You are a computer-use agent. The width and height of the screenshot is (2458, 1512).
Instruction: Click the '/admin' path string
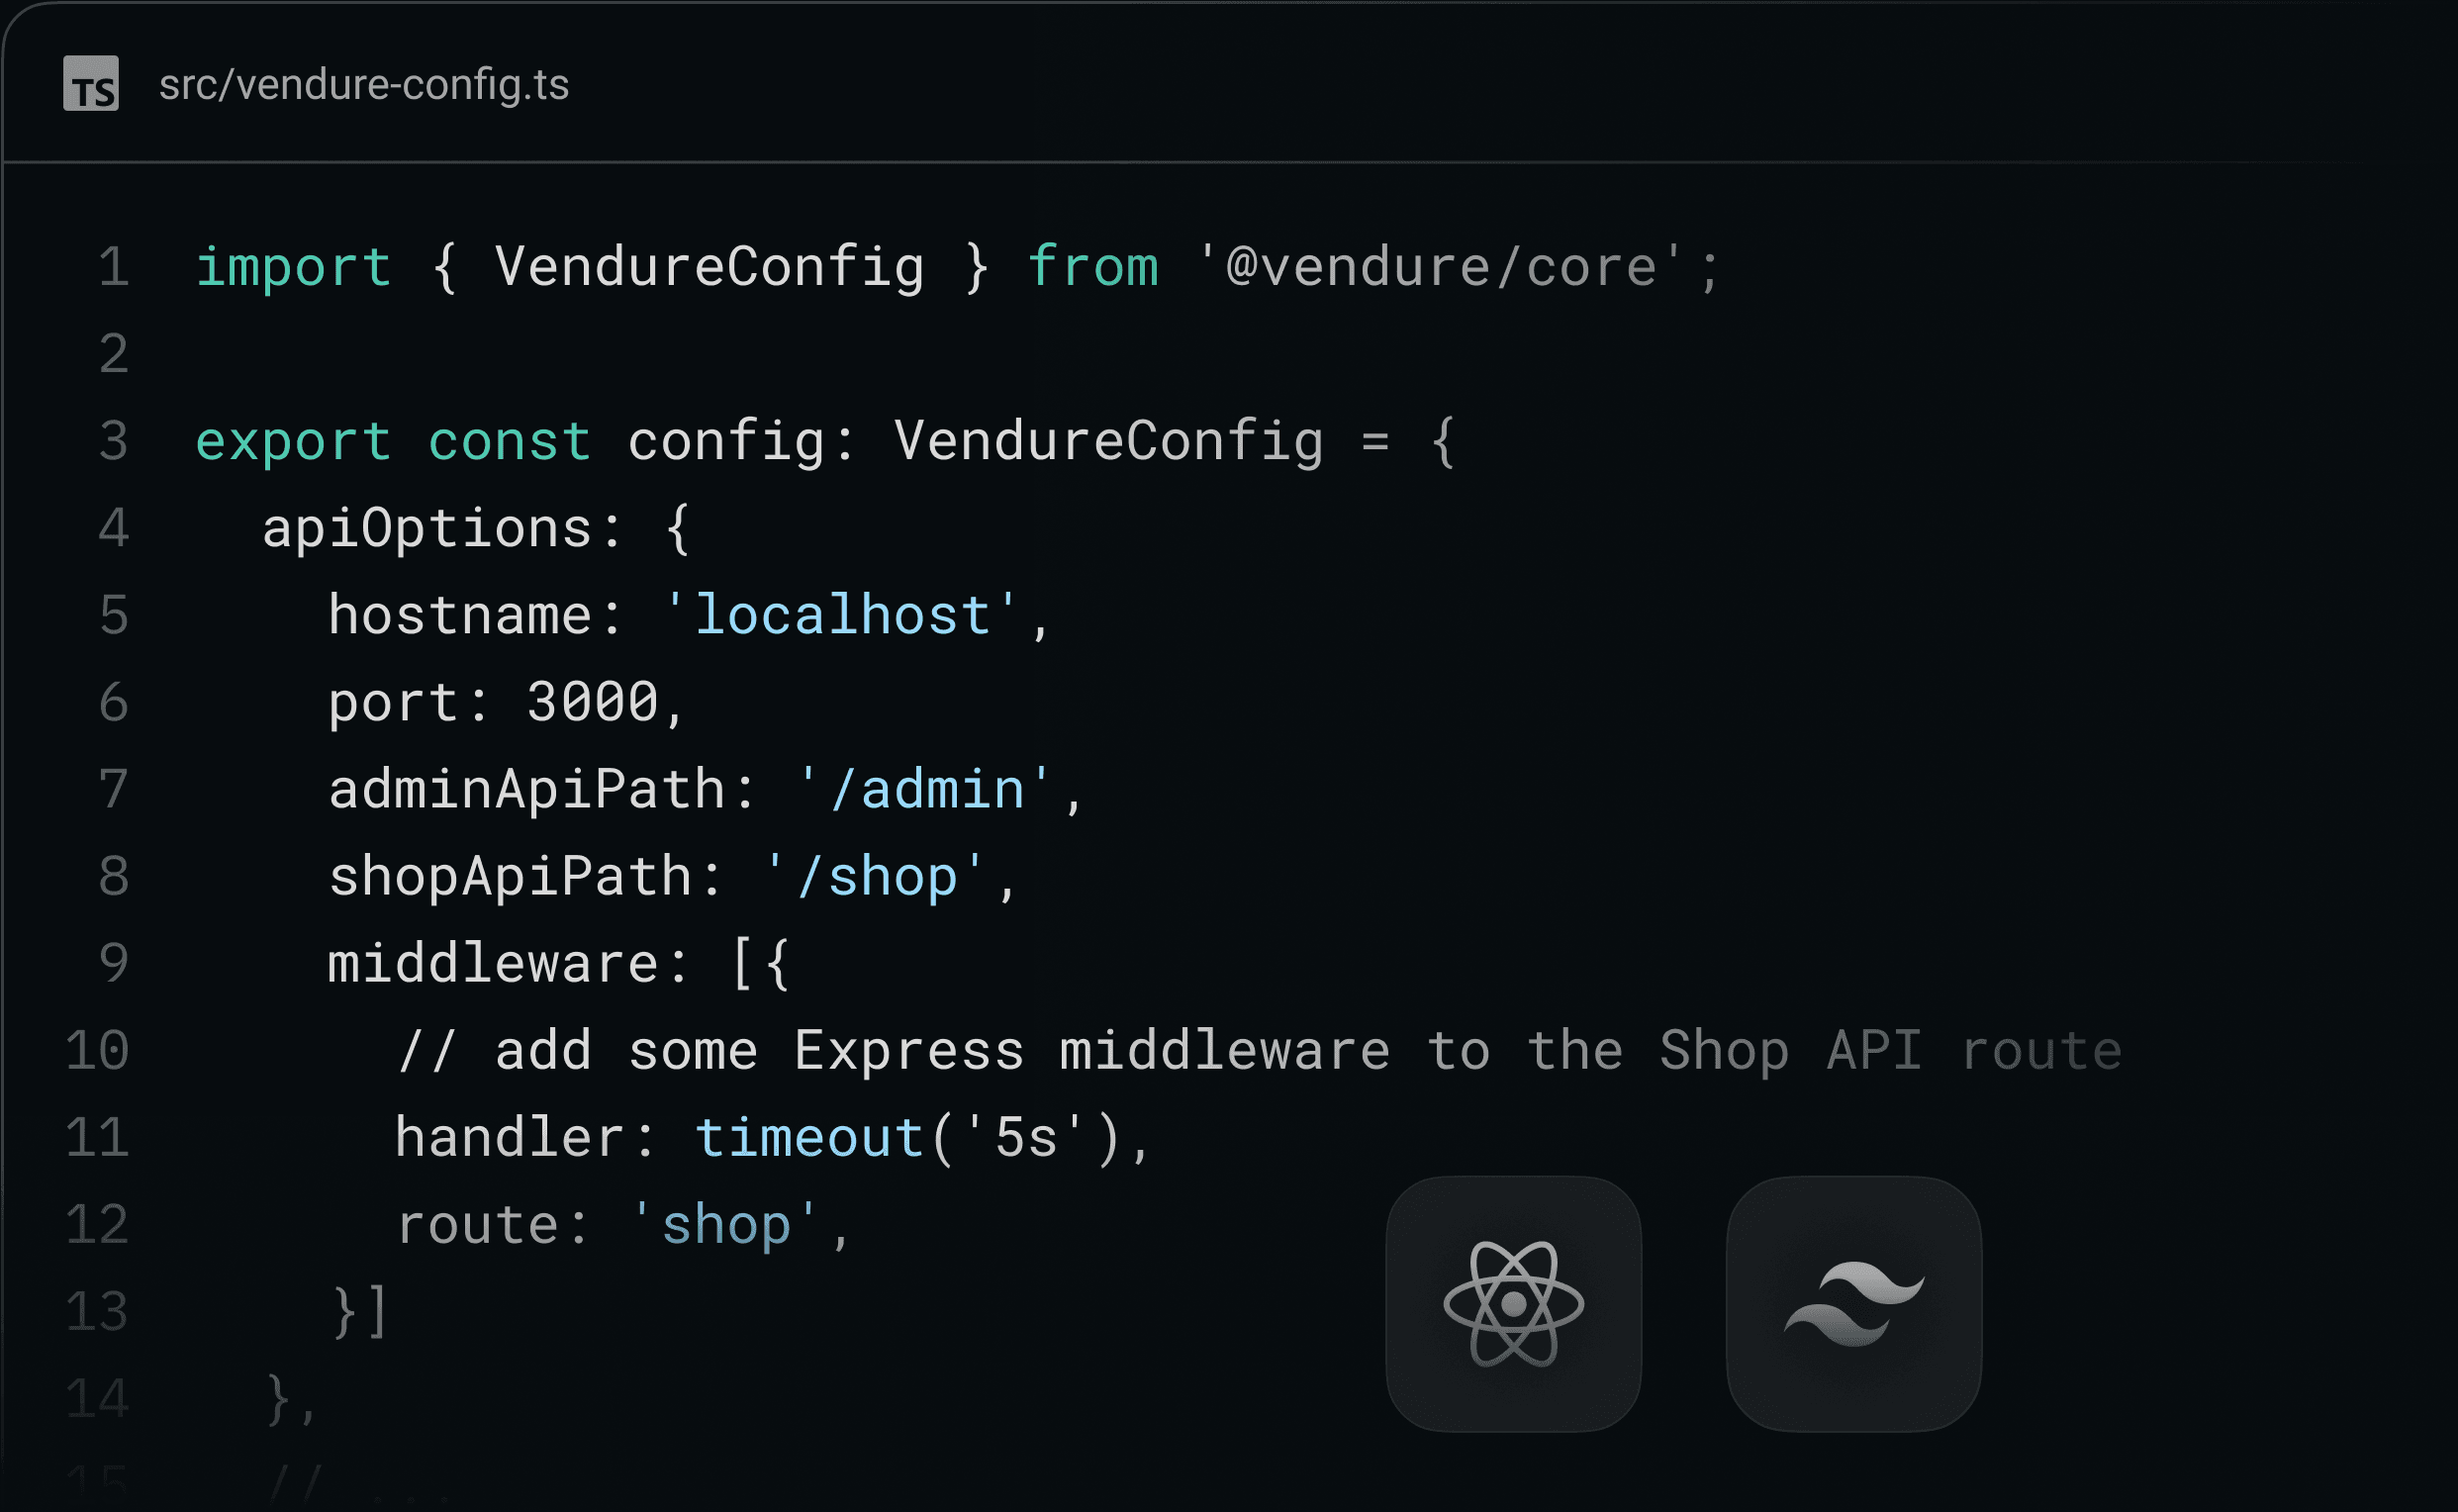[925, 789]
